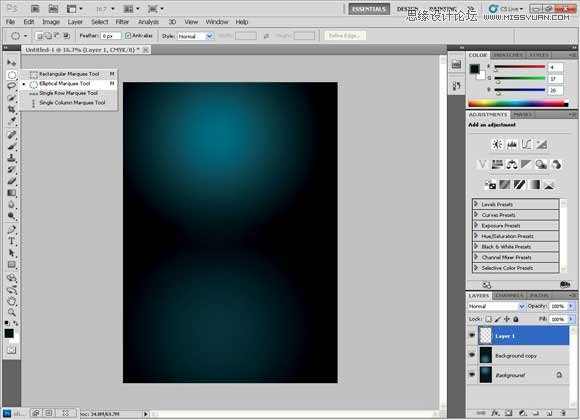Select the Brush tool
Screen dimensions: 580x420
pyautogui.click(x=11, y=146)
